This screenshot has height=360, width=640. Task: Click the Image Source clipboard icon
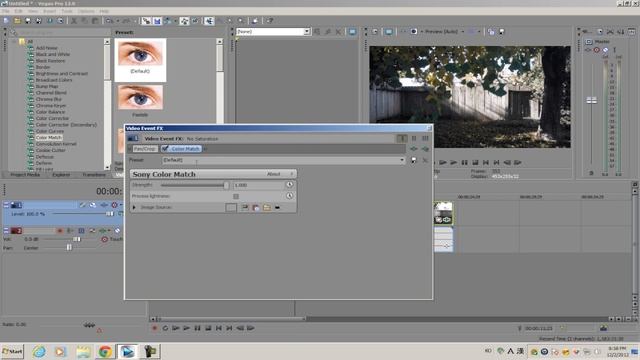coord(256,207)
